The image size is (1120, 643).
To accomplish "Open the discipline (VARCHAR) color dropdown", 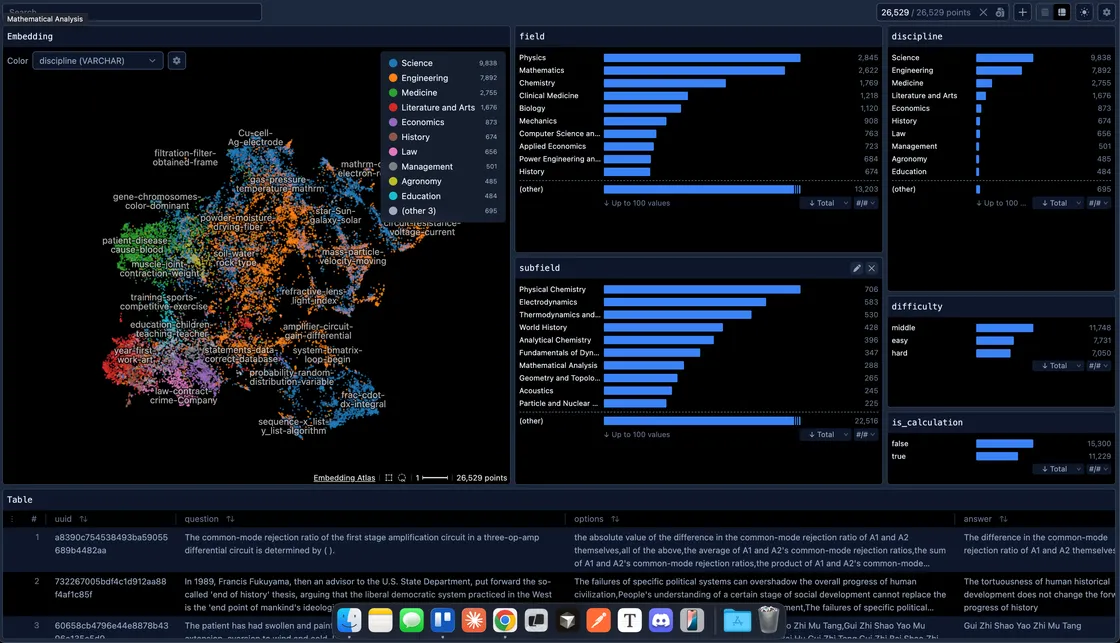I will [97, 60].
